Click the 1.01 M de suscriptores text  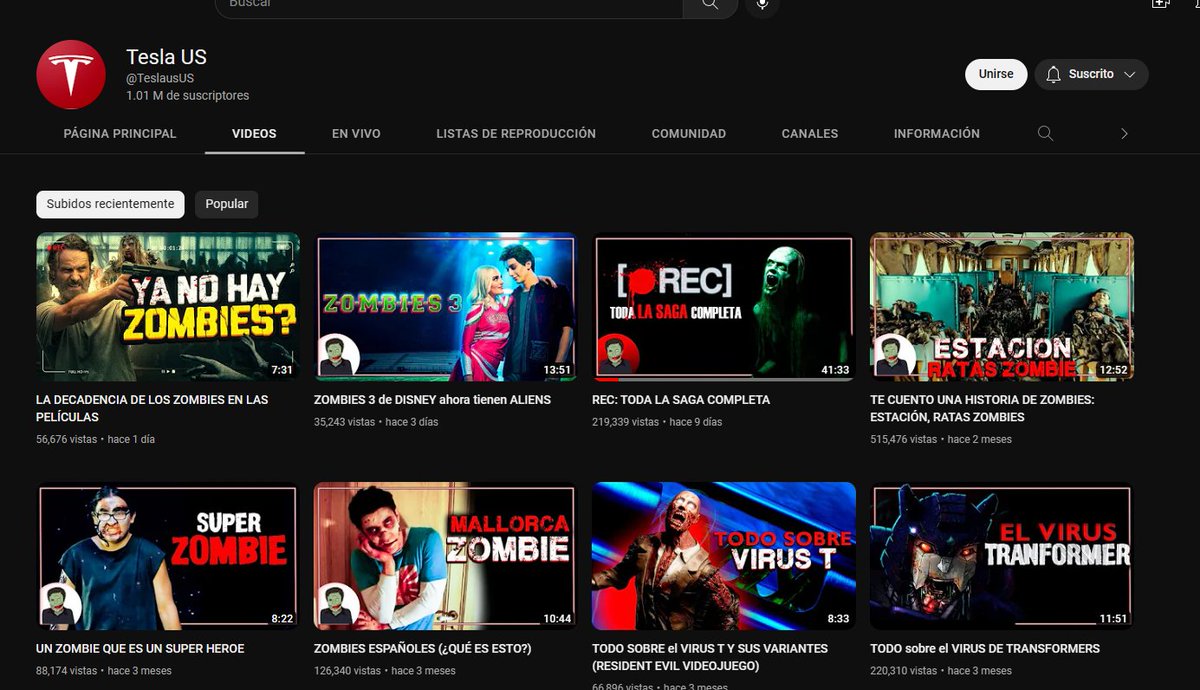[188, 96]
